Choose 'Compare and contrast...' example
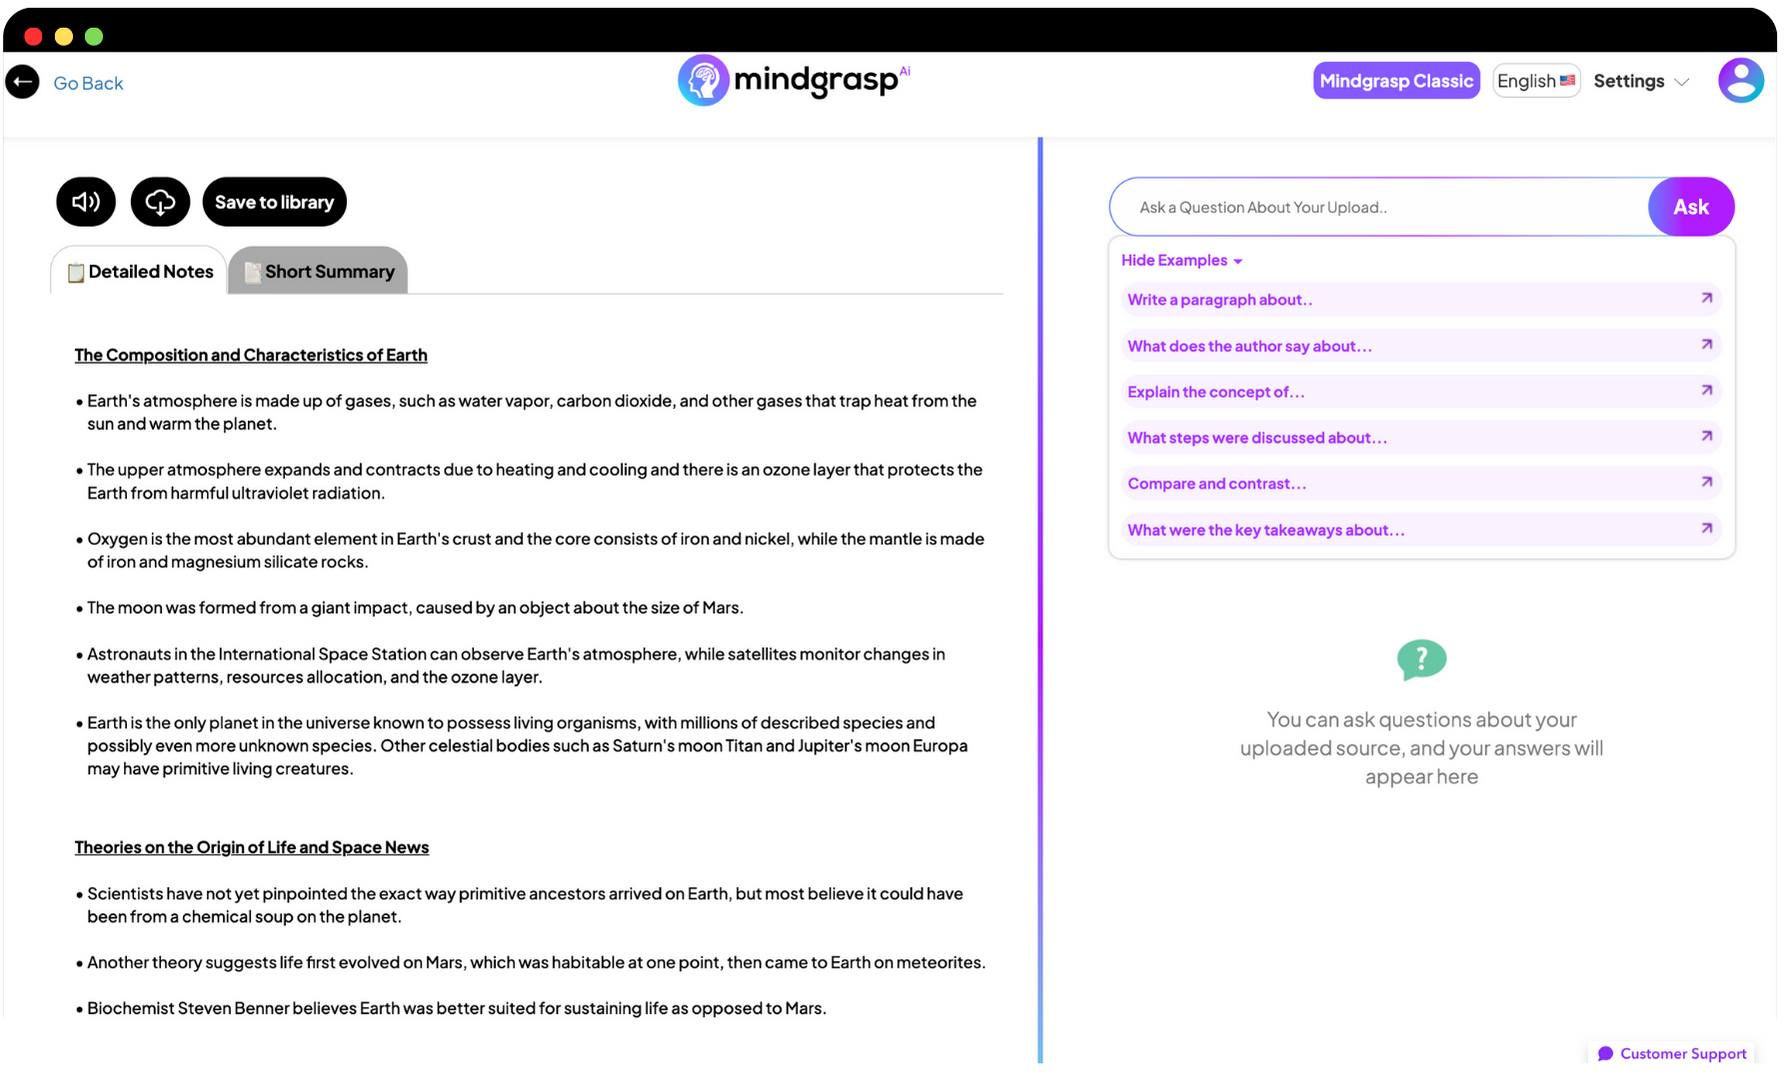This screenshot has width=1785, height=1079. [x=1421, y=484]
